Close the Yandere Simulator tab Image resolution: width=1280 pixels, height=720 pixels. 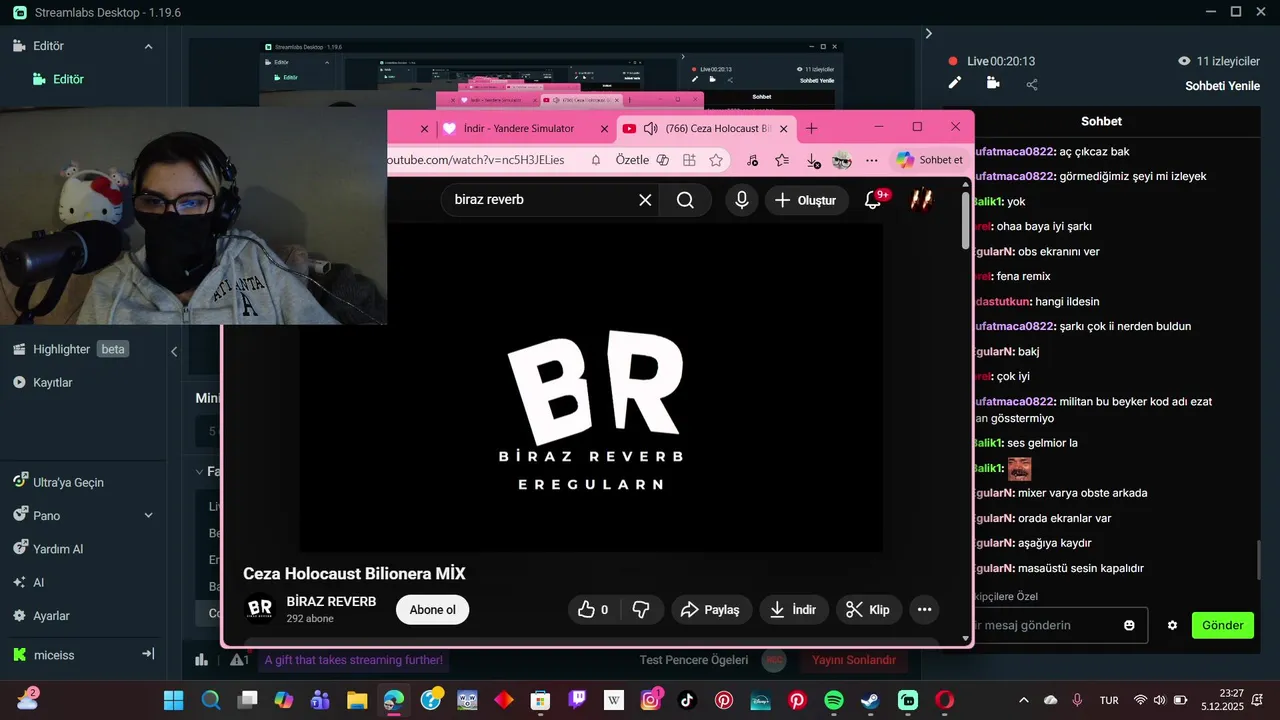604,128
